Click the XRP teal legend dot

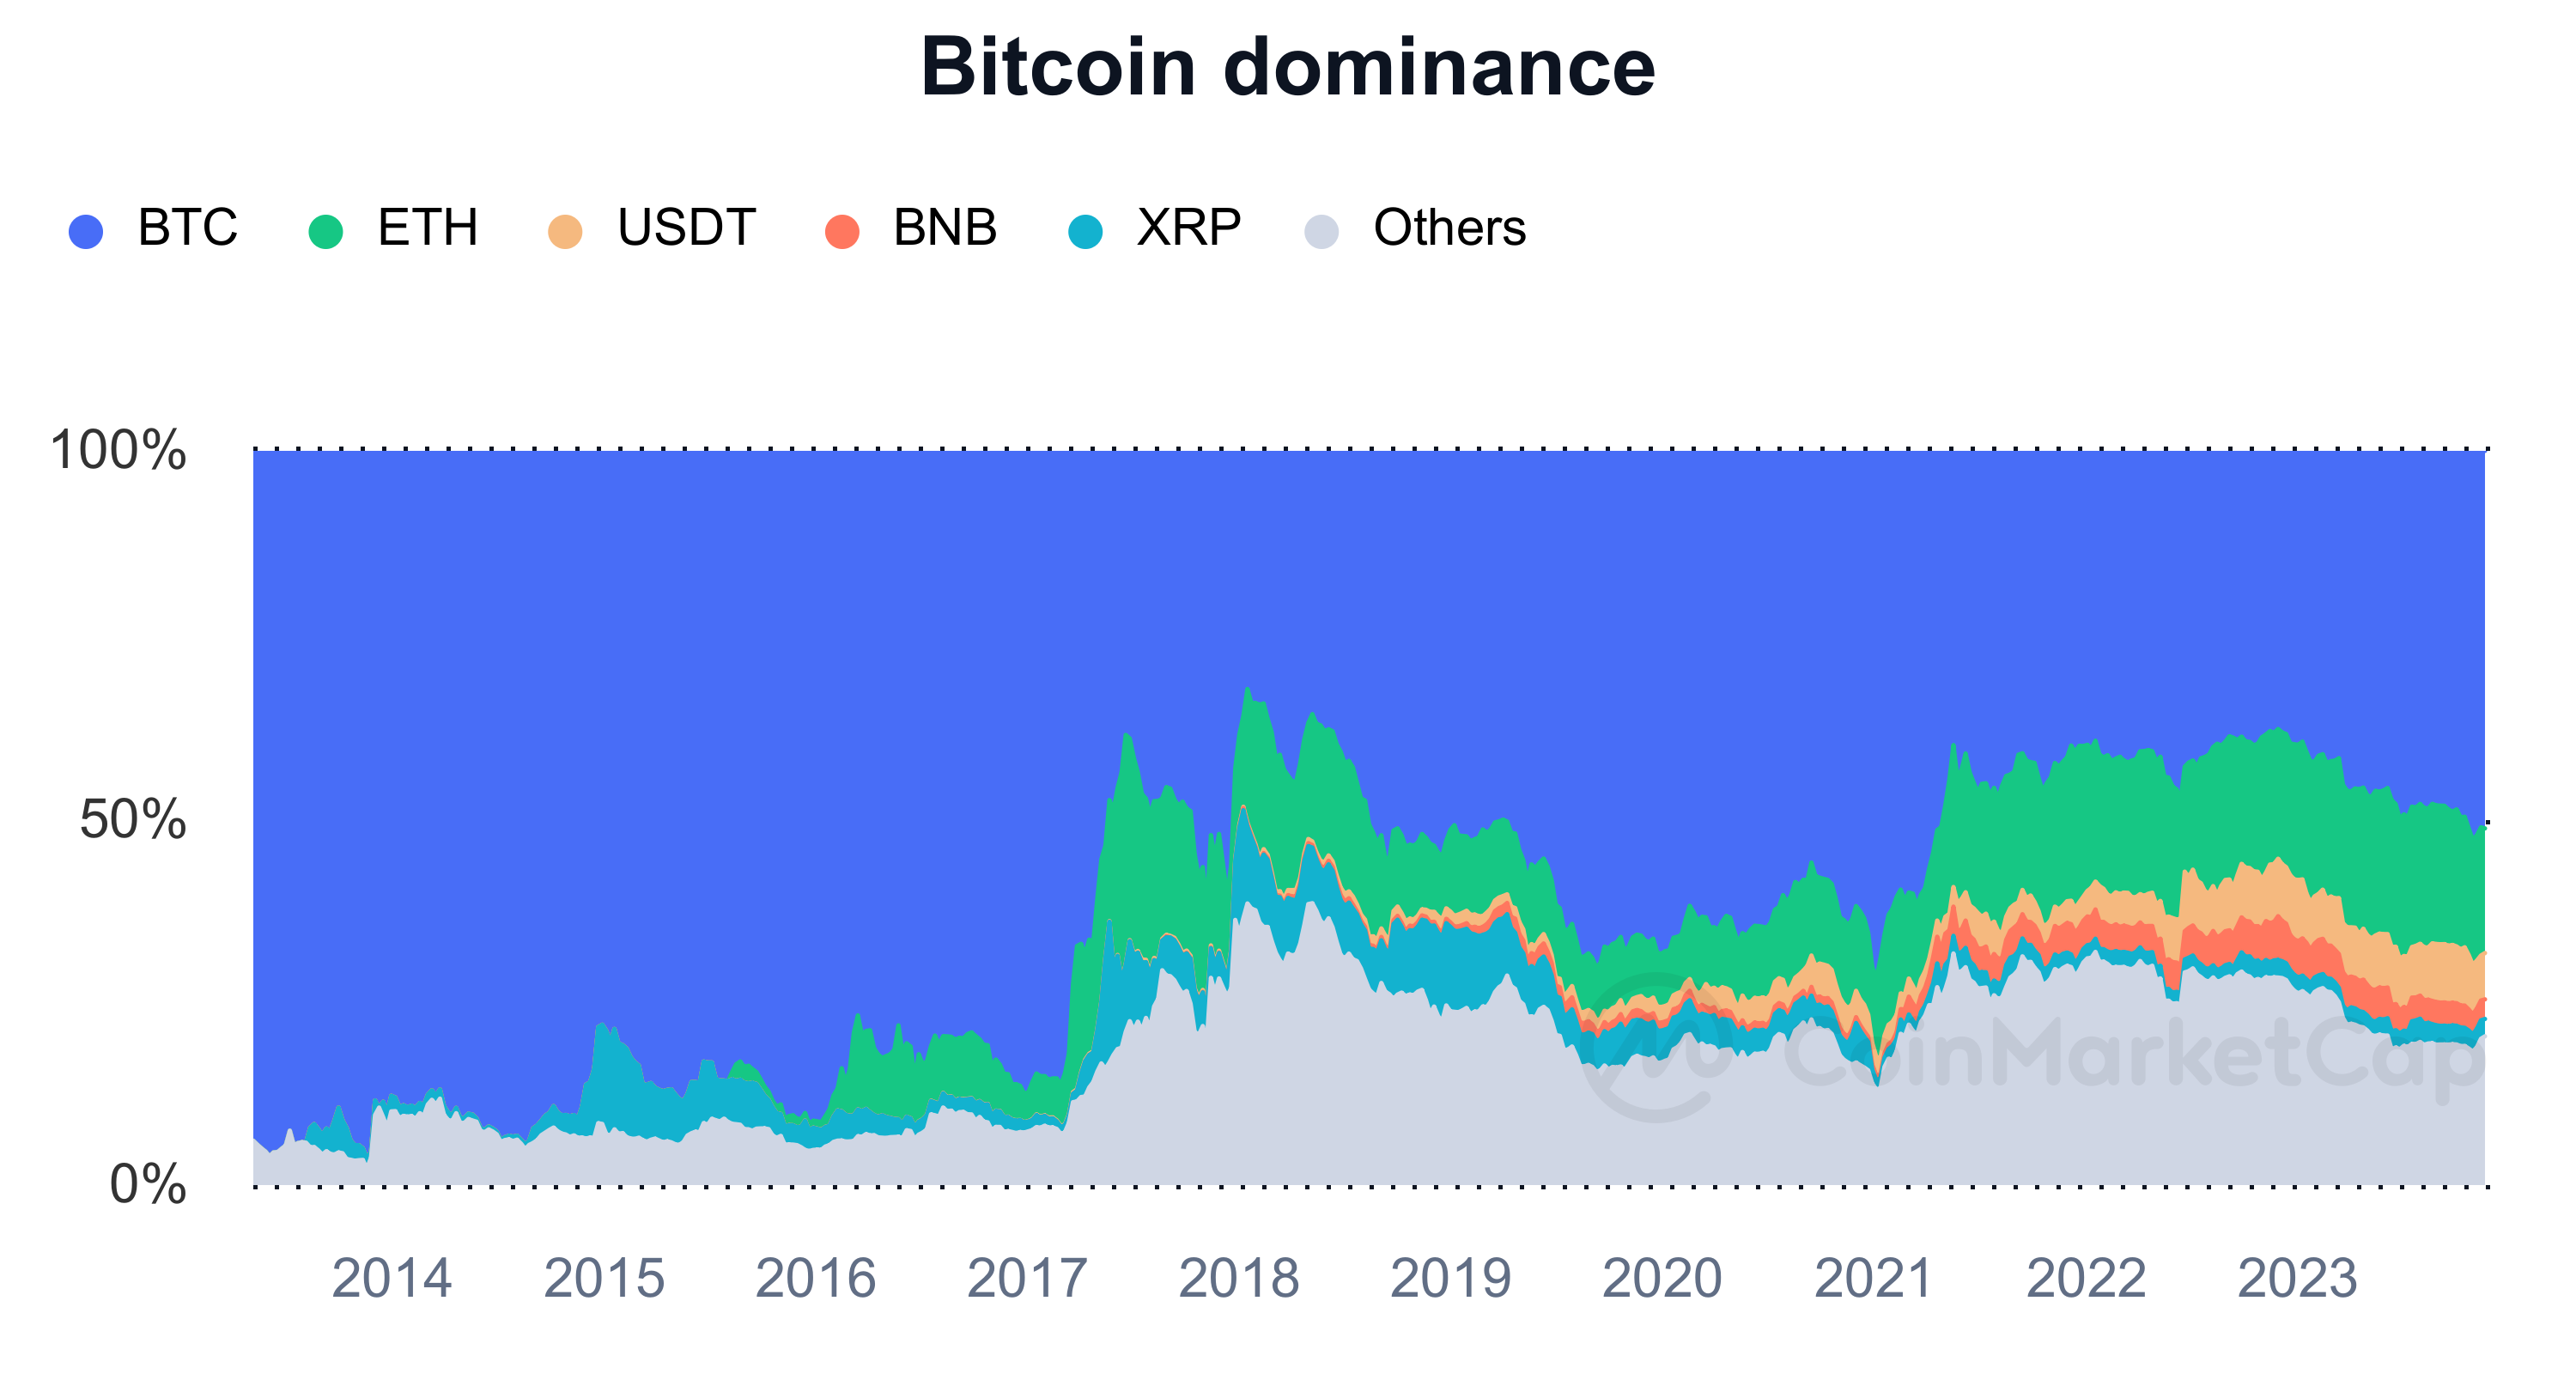pyautogui.click(x=1085, y=231)
